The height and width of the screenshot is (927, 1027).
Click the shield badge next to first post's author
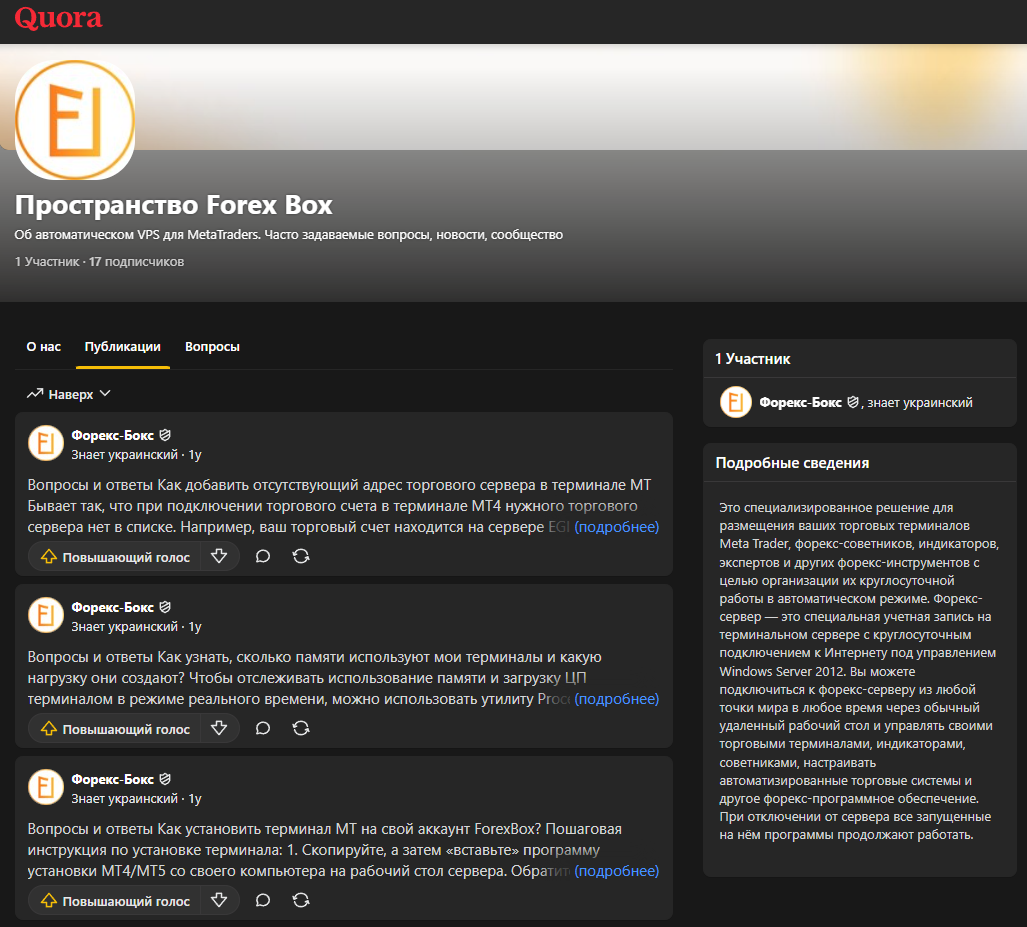[x=165, y=435]
